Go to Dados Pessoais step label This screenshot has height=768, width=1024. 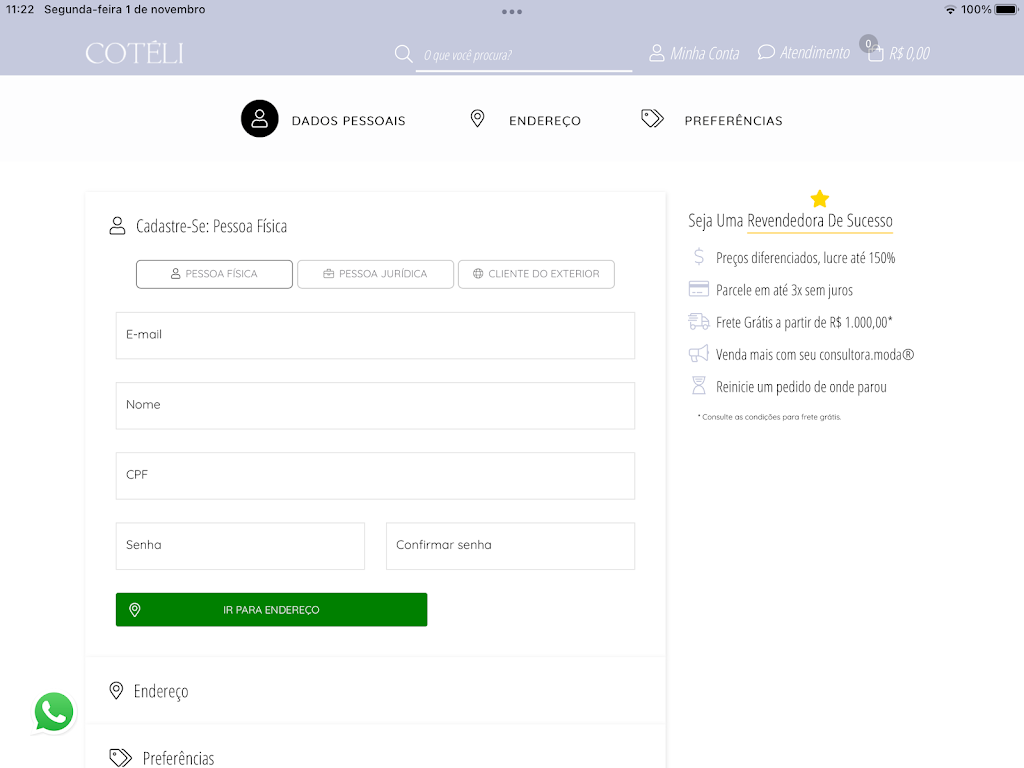click(348, 121)
